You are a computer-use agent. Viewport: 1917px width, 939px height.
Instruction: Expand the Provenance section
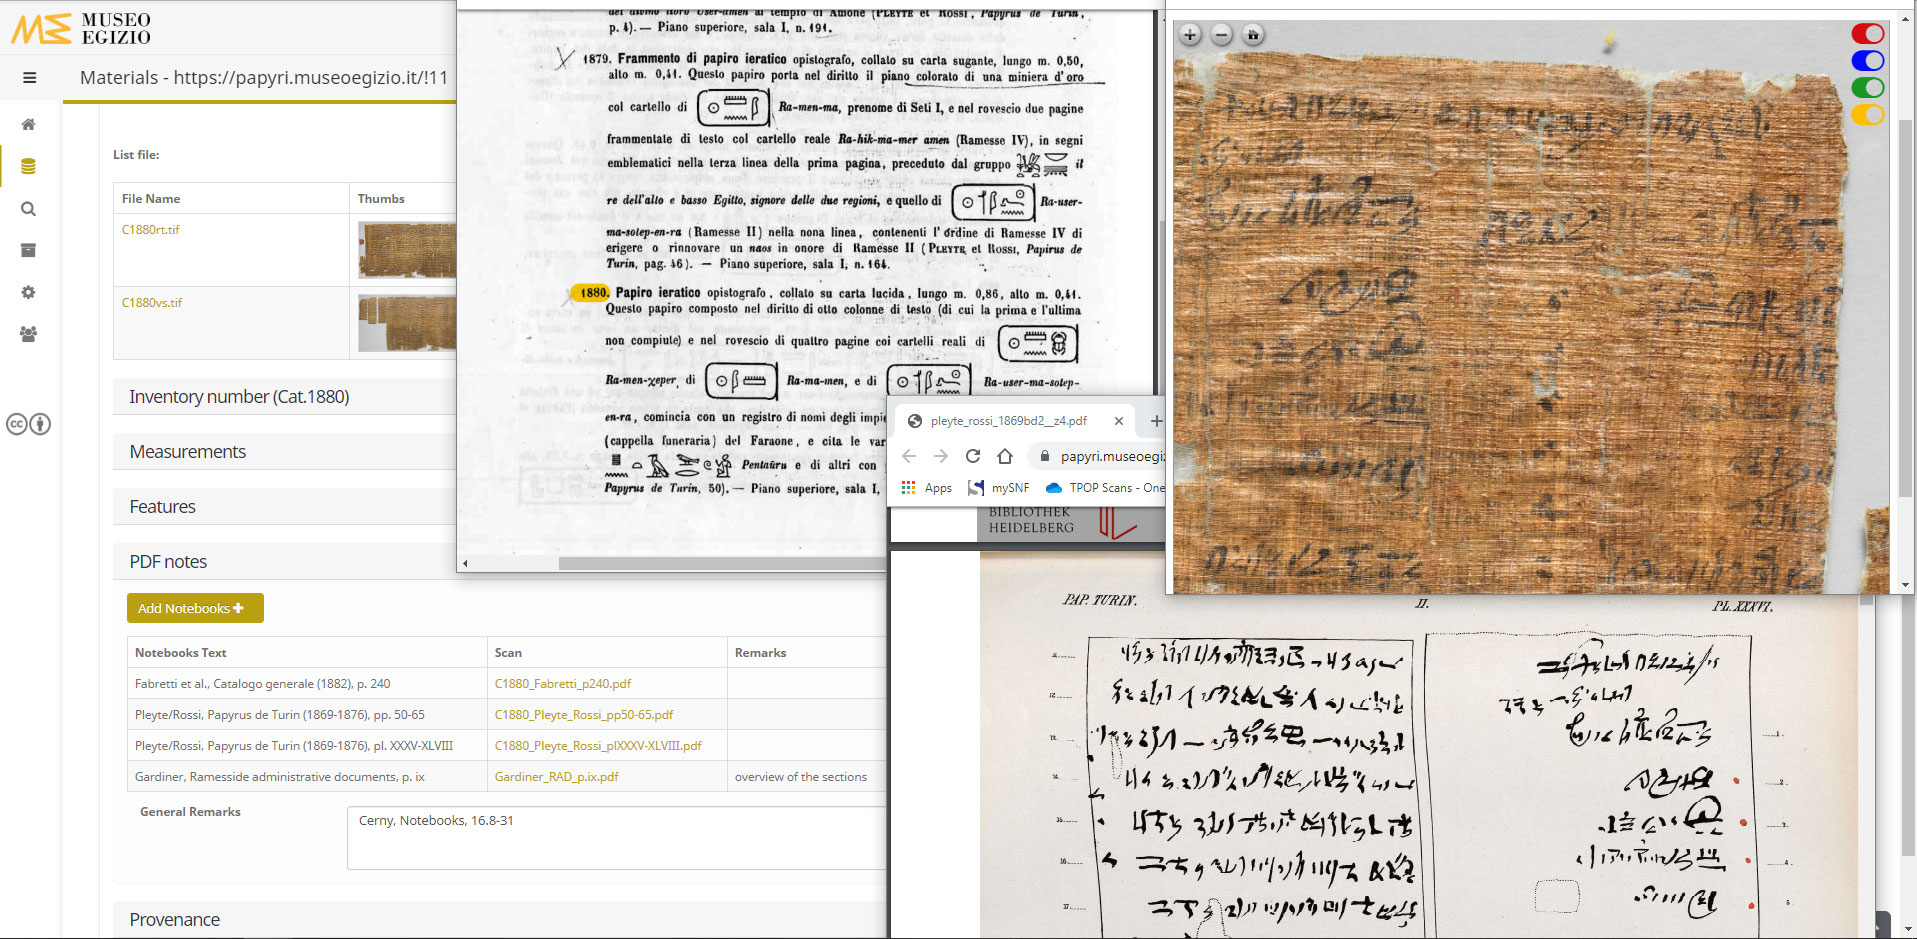click(175, 920)
